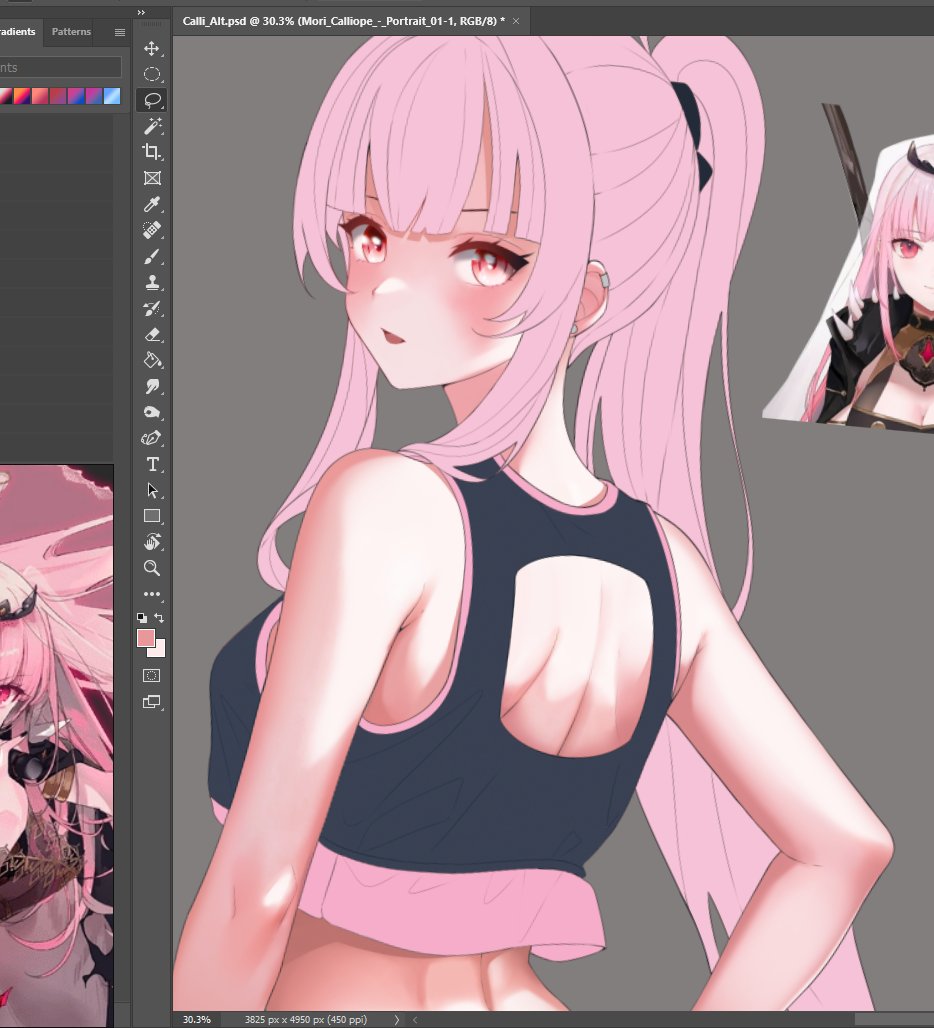Image resolution: width=934 pixels, height=1028 pixels.
Task: Reset to default foreground and background colors
Action: [x=142, y=618]
